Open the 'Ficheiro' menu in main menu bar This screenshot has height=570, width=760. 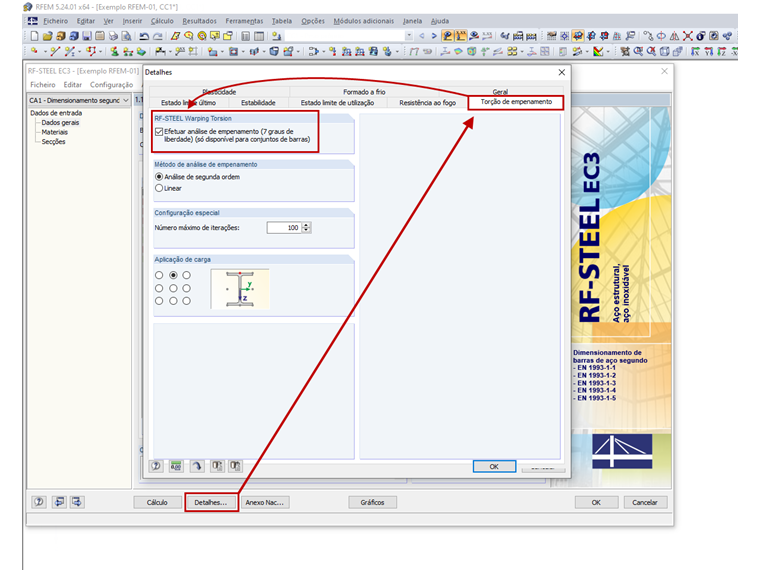point(55,21)
